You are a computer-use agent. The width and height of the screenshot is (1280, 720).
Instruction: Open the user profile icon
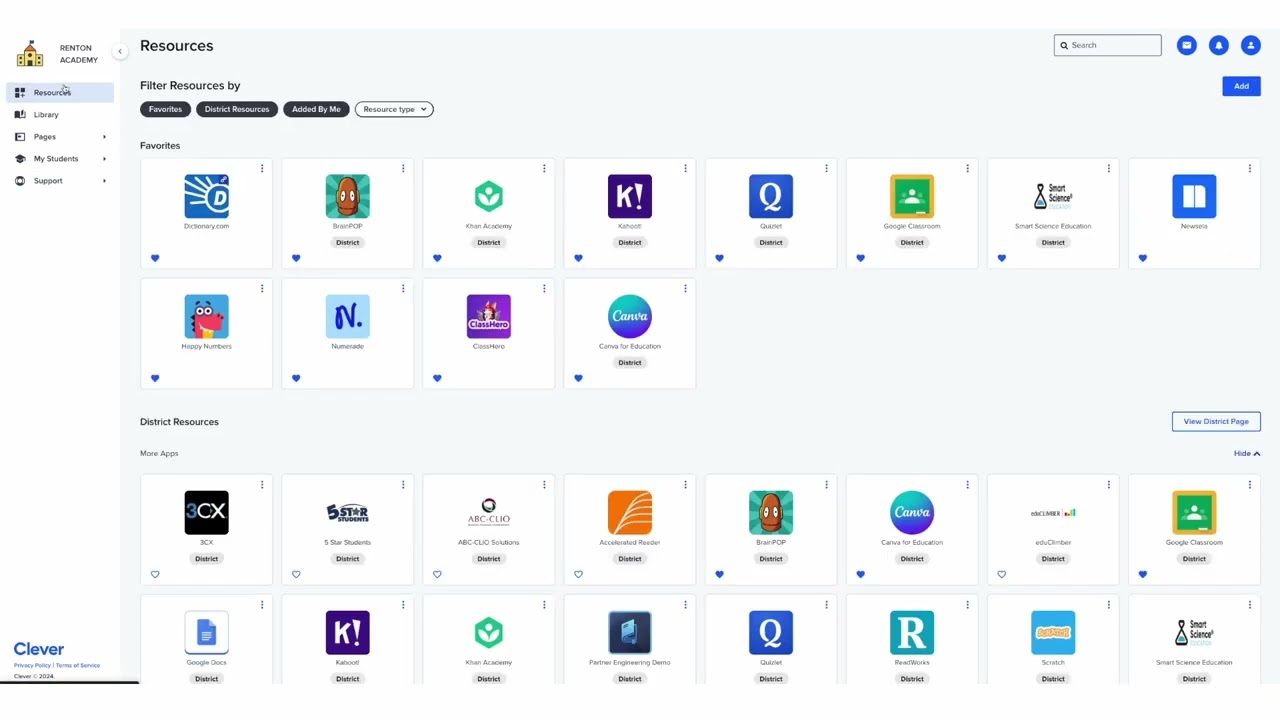[x=1250, y=45]
